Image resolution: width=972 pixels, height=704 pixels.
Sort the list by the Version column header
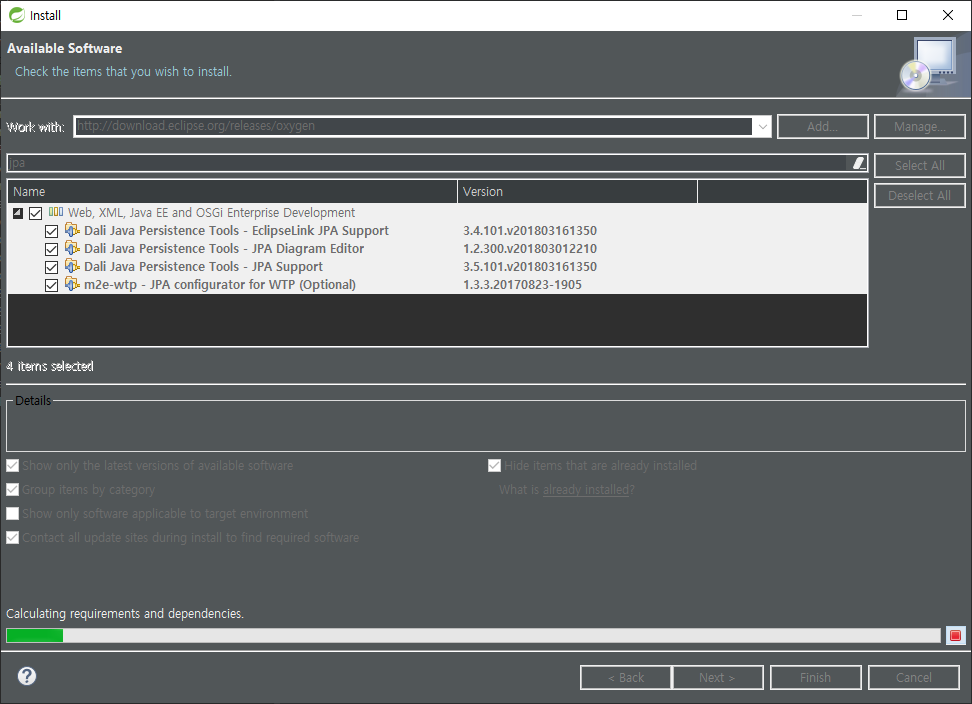pos(577,191)
